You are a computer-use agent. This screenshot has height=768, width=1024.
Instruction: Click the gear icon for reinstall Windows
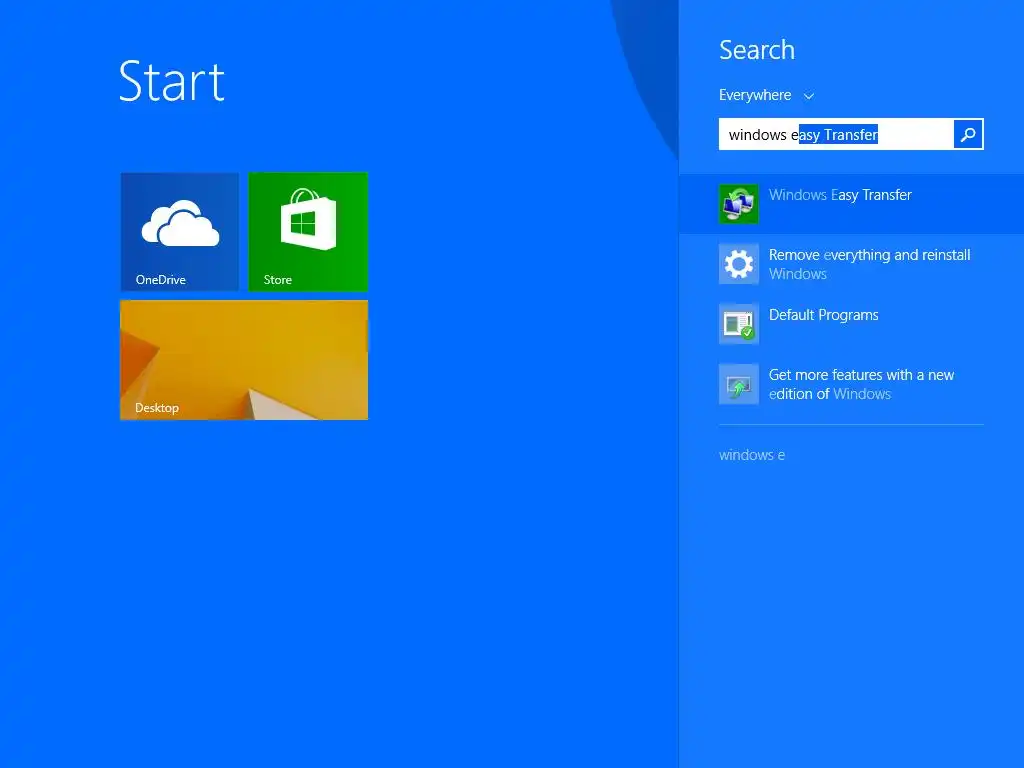(x=739, y=264)
